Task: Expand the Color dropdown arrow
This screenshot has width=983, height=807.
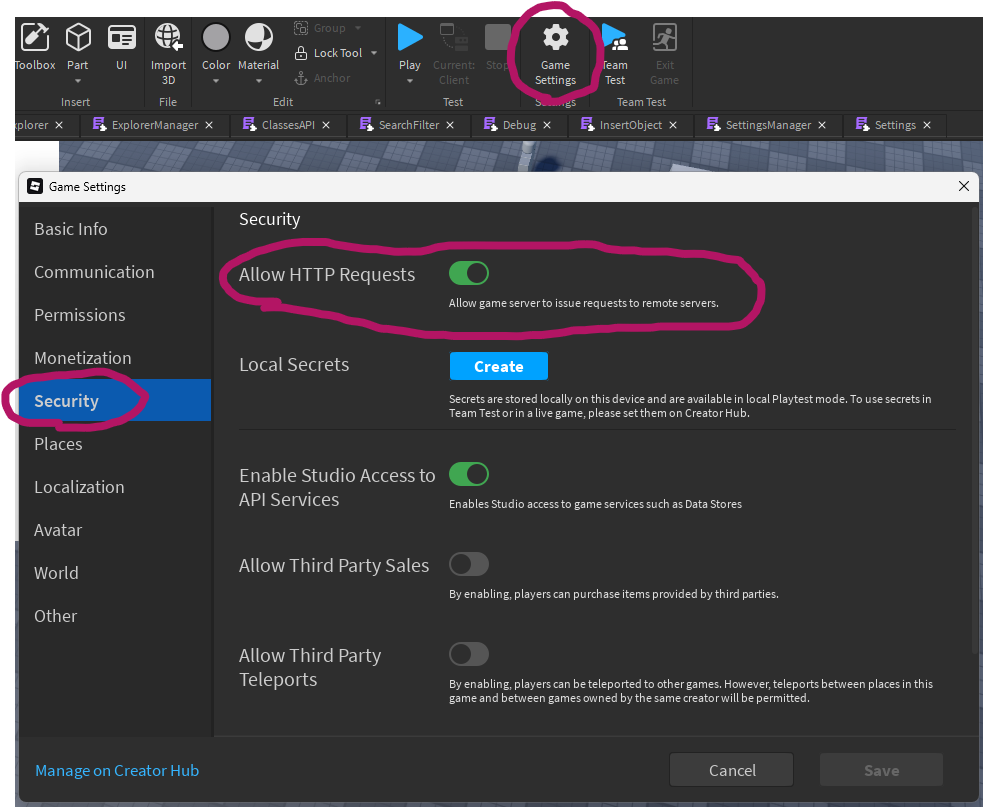Action: coord(216,81)
